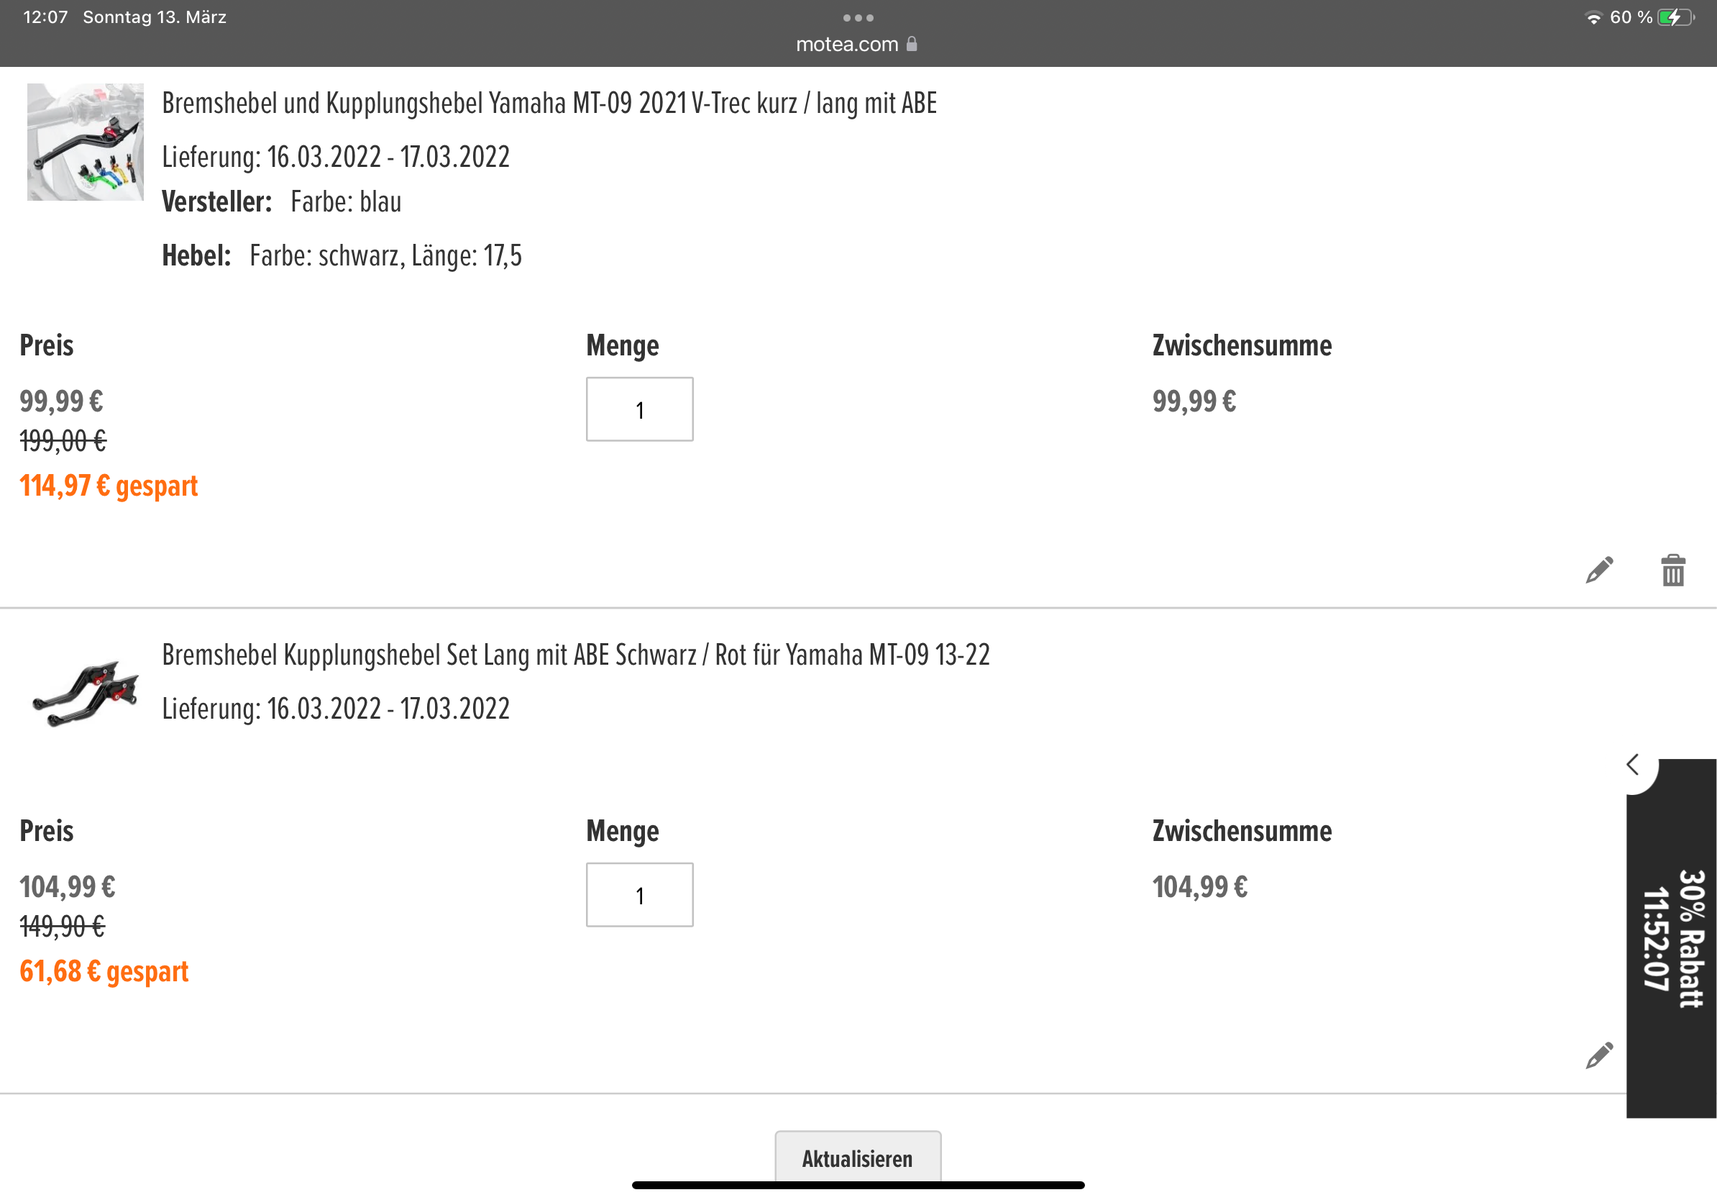Tap the Sonntag 13. März date

(x=155, y=17)
